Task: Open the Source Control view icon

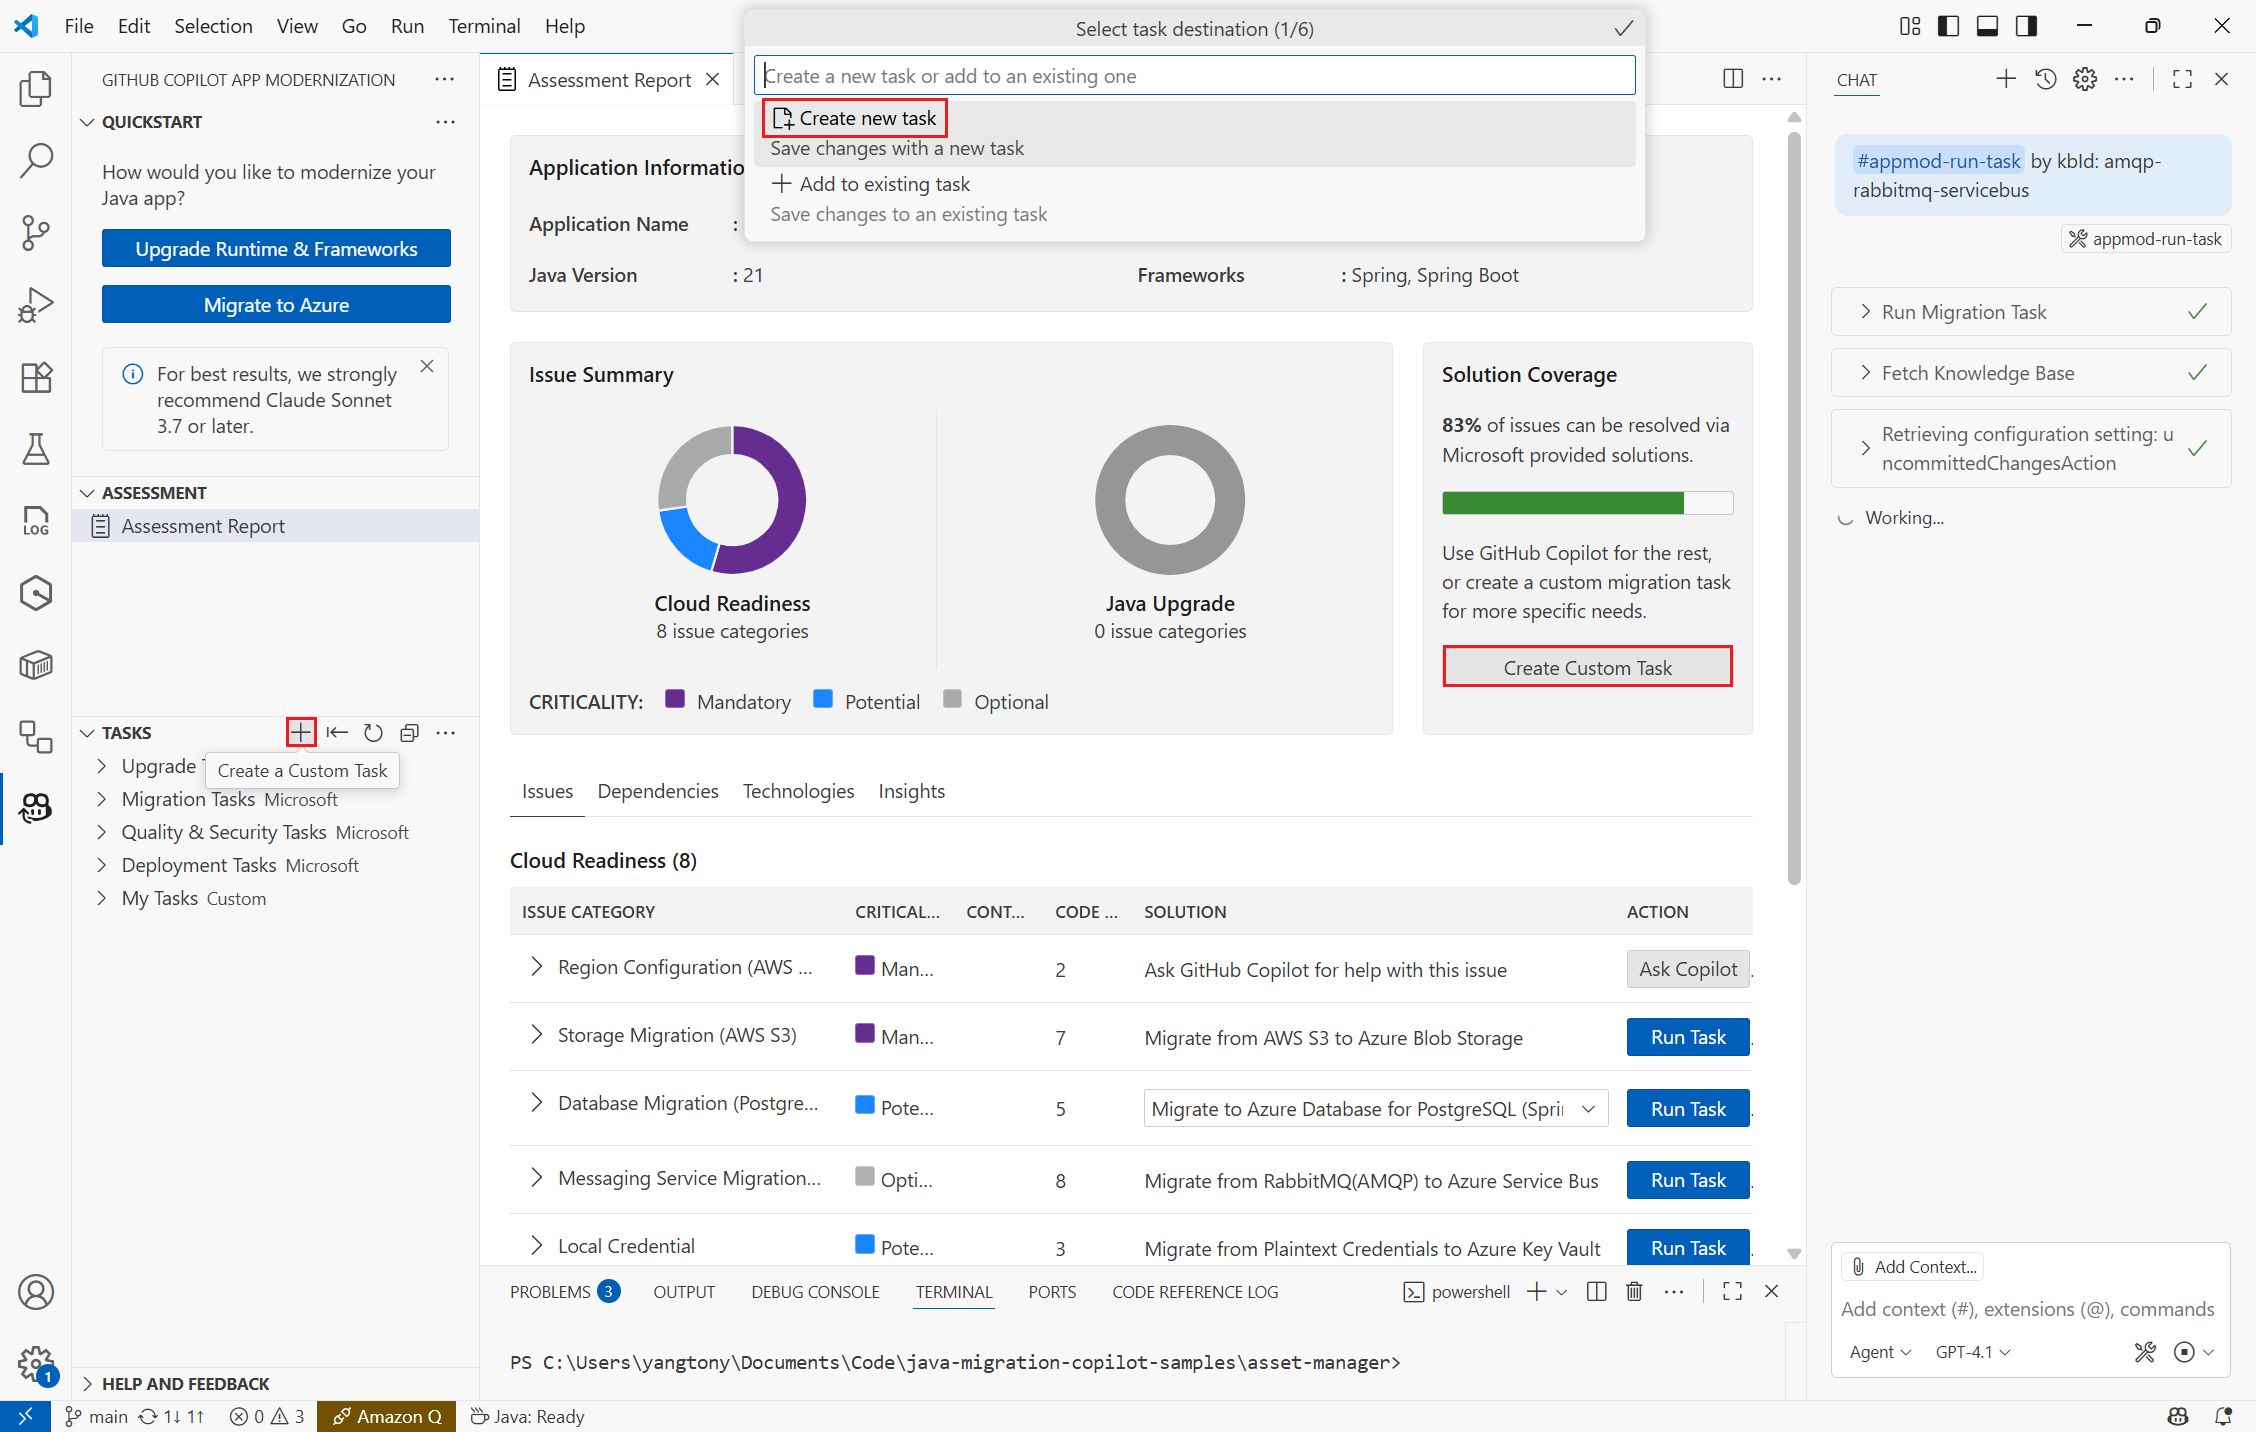Action: coord(36,232)
